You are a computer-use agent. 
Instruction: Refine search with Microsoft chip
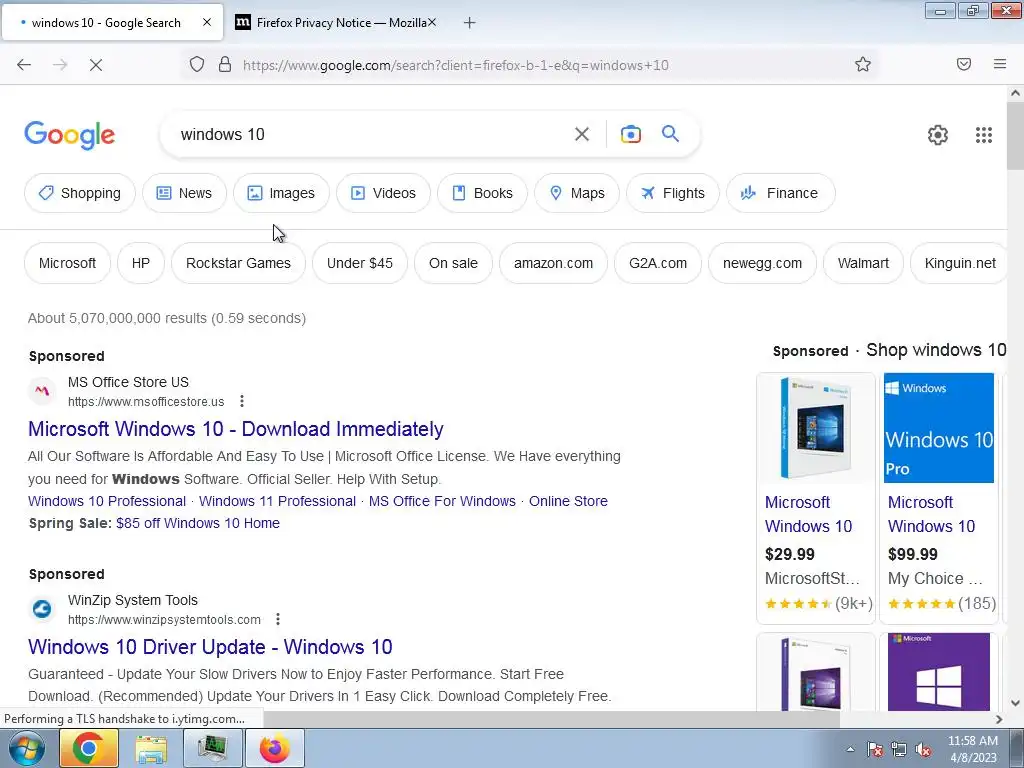(x=67, y=263)
